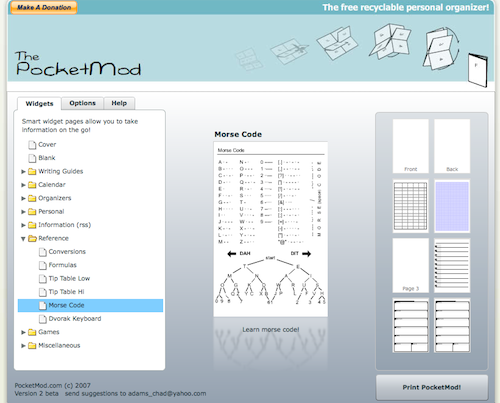Click the Miscellaneous folder icon
The width and height of the screenshot is (500, 403).
point(32,346)
